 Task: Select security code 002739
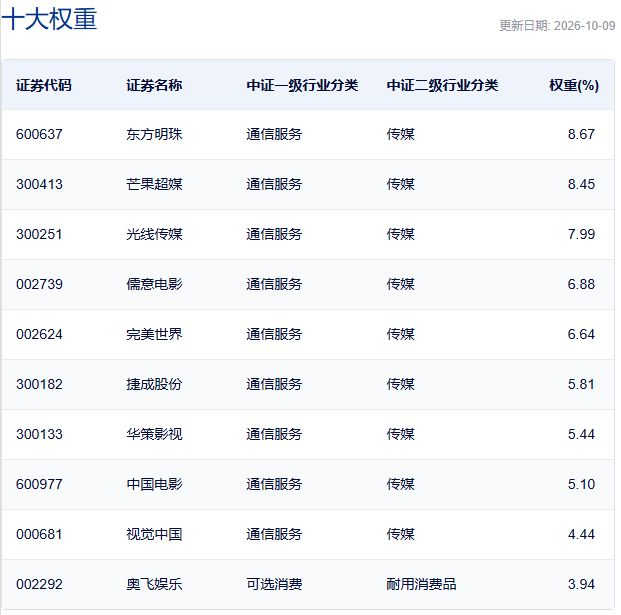tap(39, 284)
